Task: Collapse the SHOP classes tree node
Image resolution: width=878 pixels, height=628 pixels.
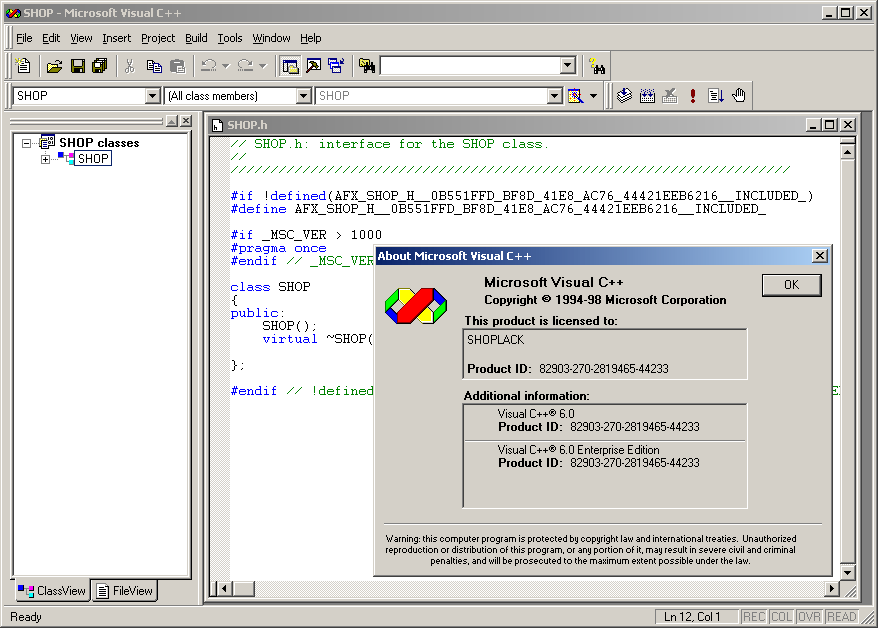Action: click(26, 143)
